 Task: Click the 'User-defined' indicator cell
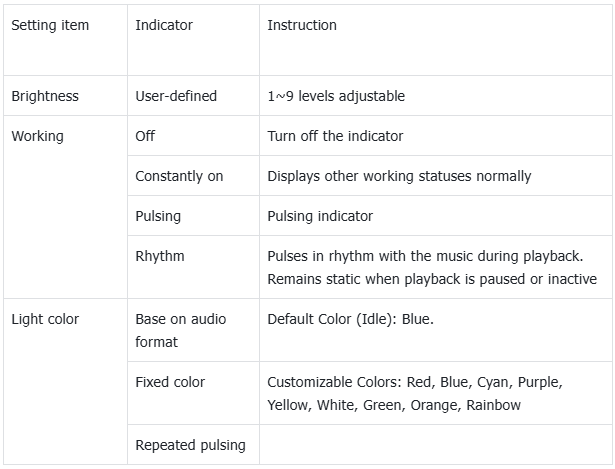pos(176,97)
